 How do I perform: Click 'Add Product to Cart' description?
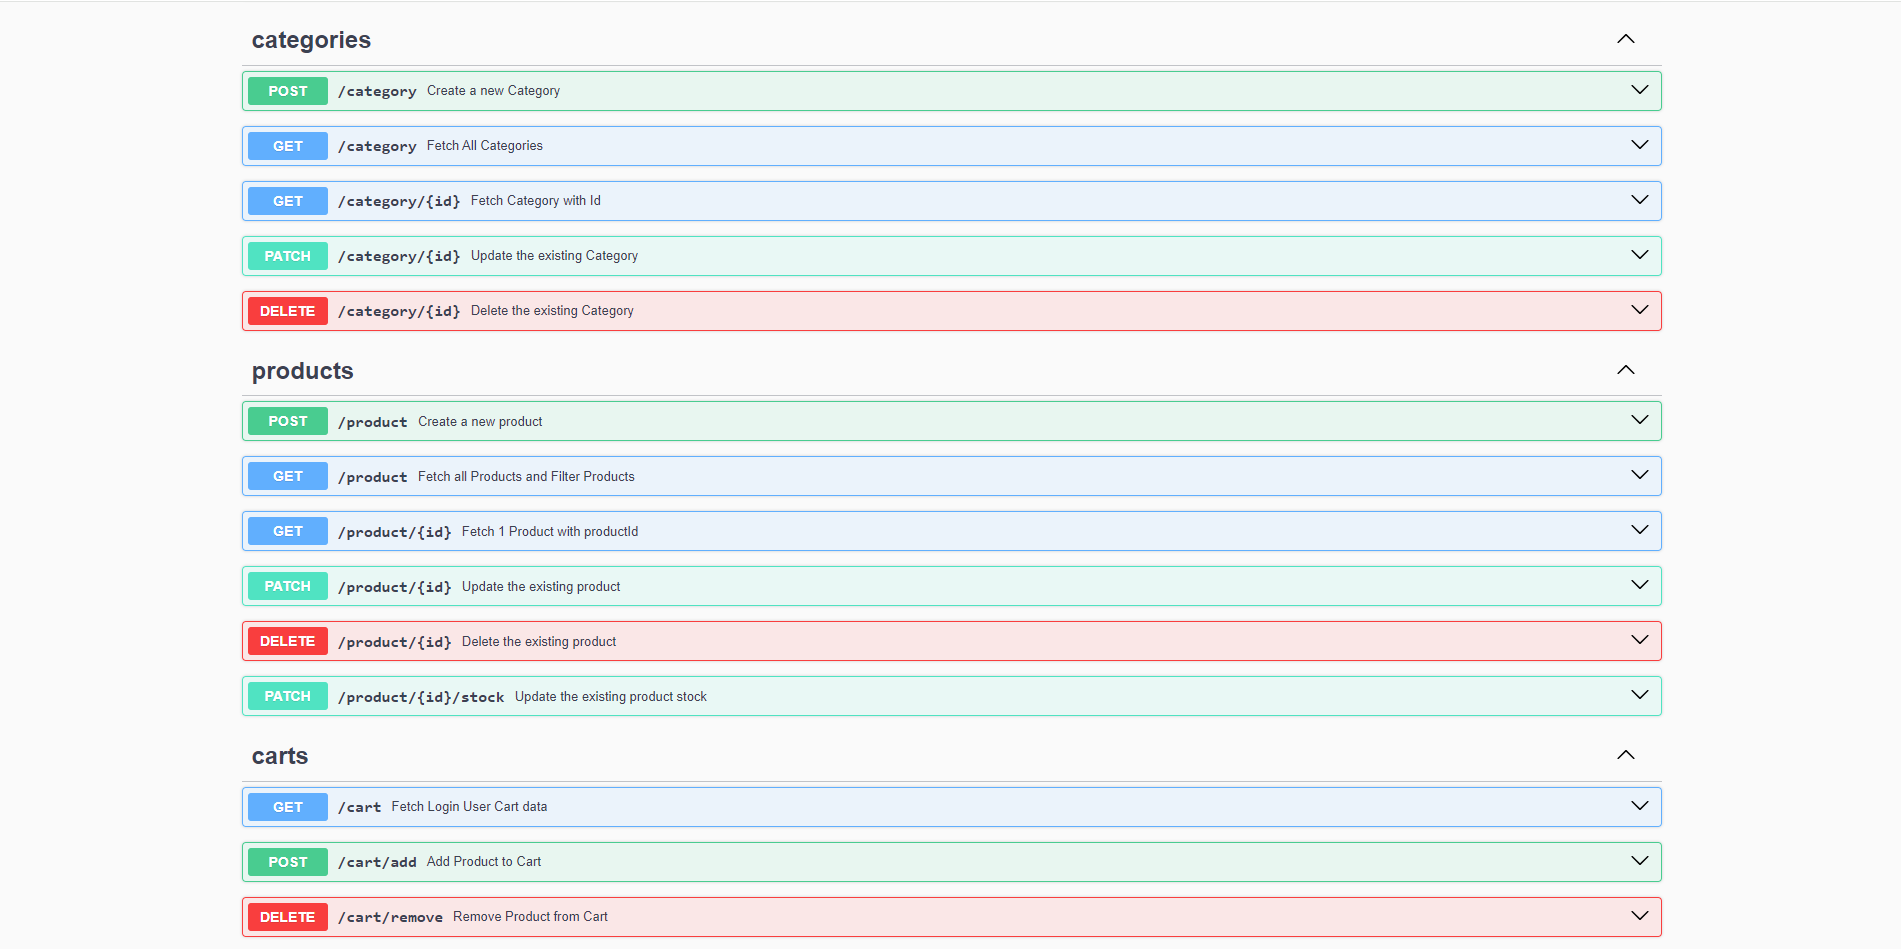(484, 861)
